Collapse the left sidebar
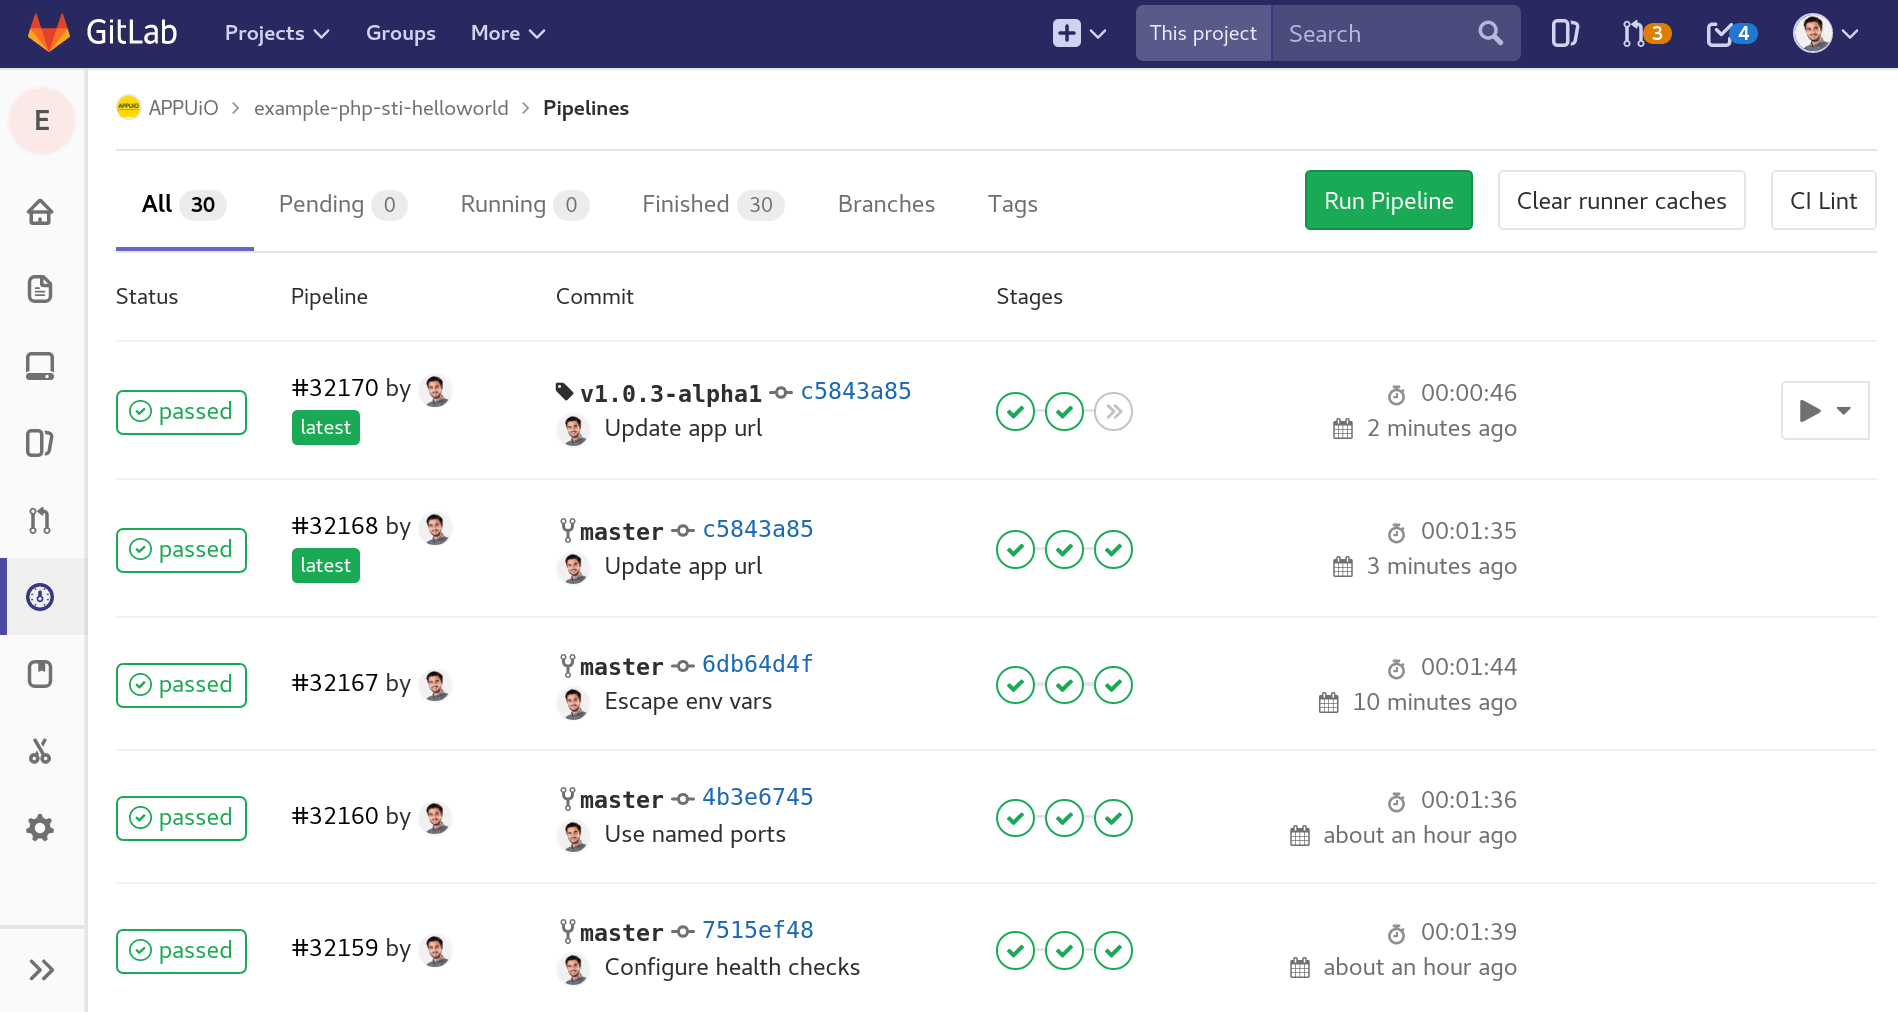This screenshot has width=1898, height=1012. point(43,968)
